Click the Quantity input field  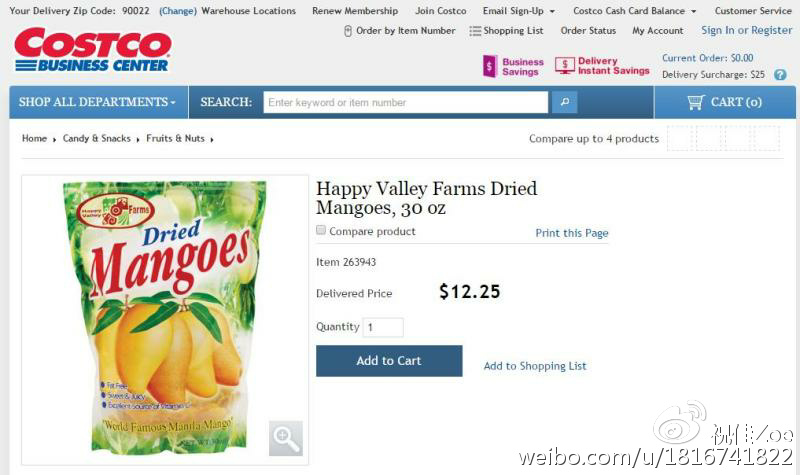pyautogui.click(x=383, y=327)
